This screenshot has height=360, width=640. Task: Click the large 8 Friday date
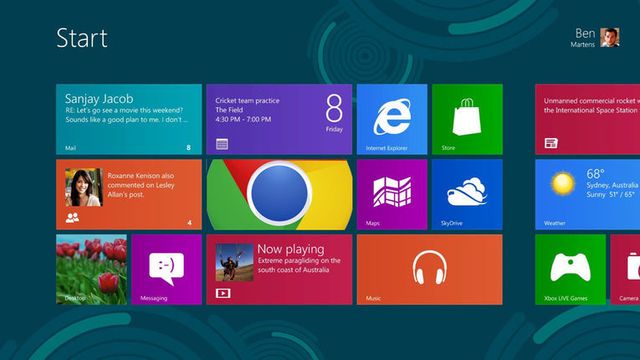[334, 113]
